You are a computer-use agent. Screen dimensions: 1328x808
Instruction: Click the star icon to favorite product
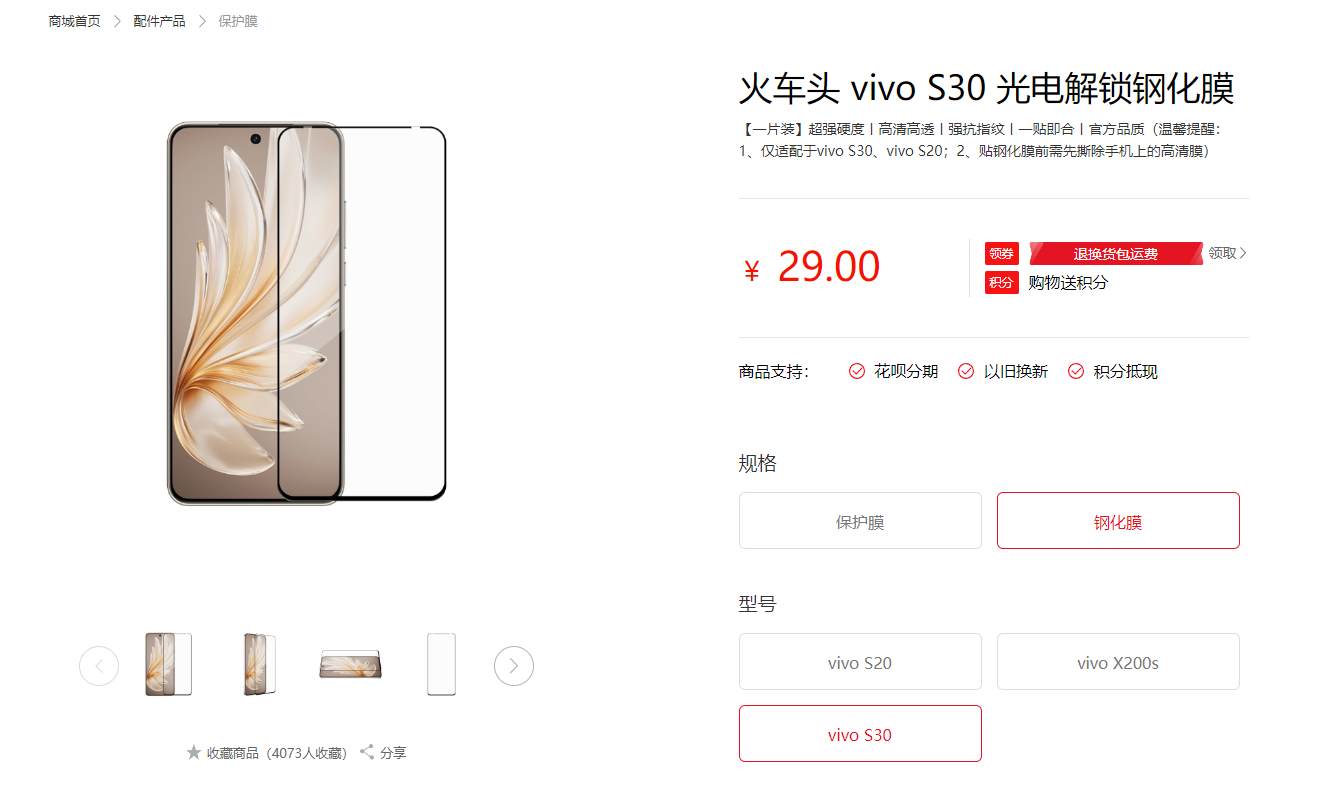point(194,752)
